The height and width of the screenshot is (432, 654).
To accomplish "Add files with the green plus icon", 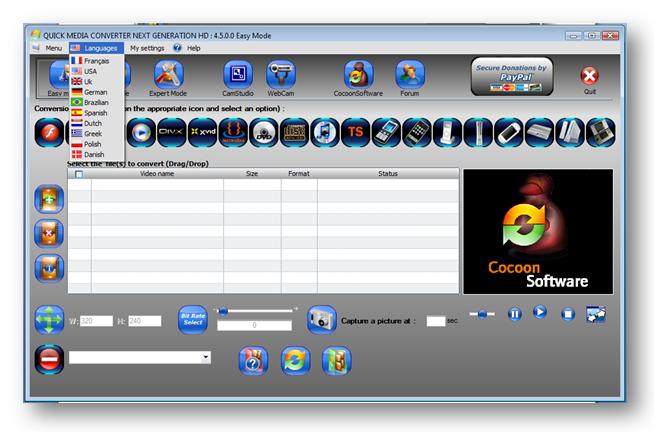I will pyautogui.click(x=49, y=199).
